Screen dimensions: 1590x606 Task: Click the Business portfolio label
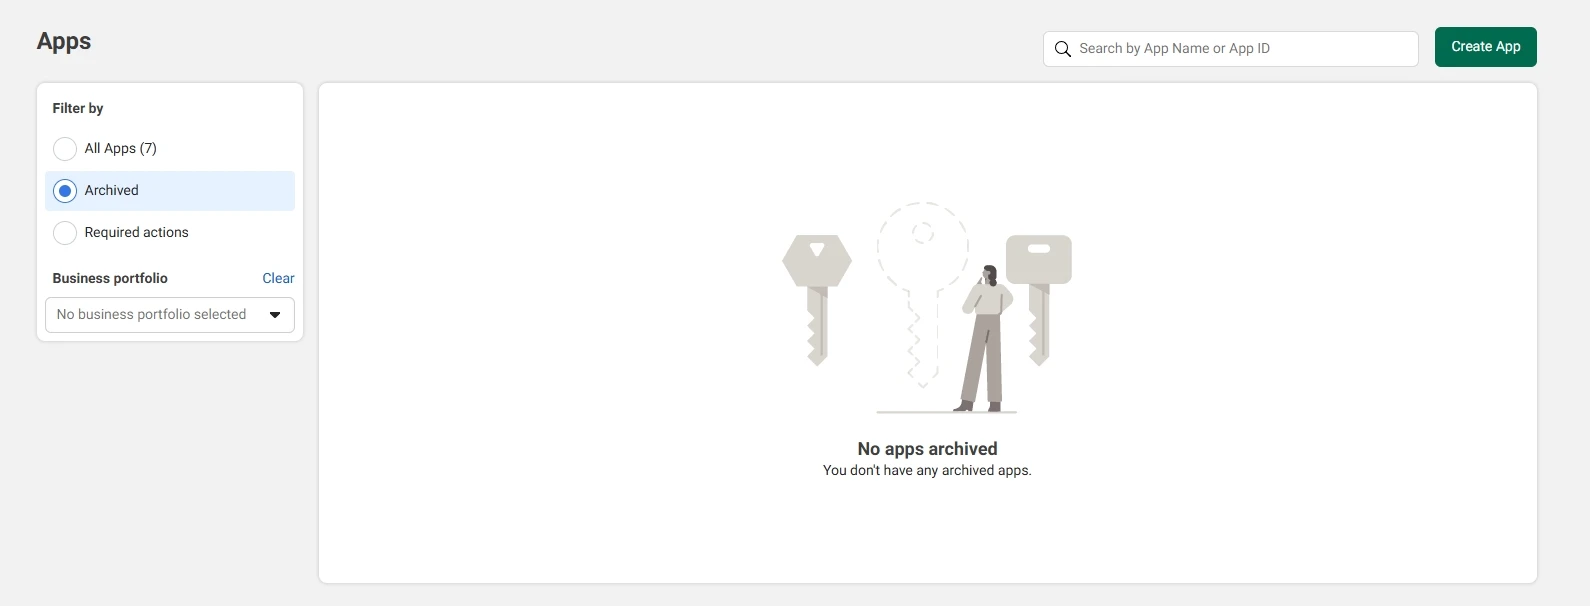[x=110, y=278]
